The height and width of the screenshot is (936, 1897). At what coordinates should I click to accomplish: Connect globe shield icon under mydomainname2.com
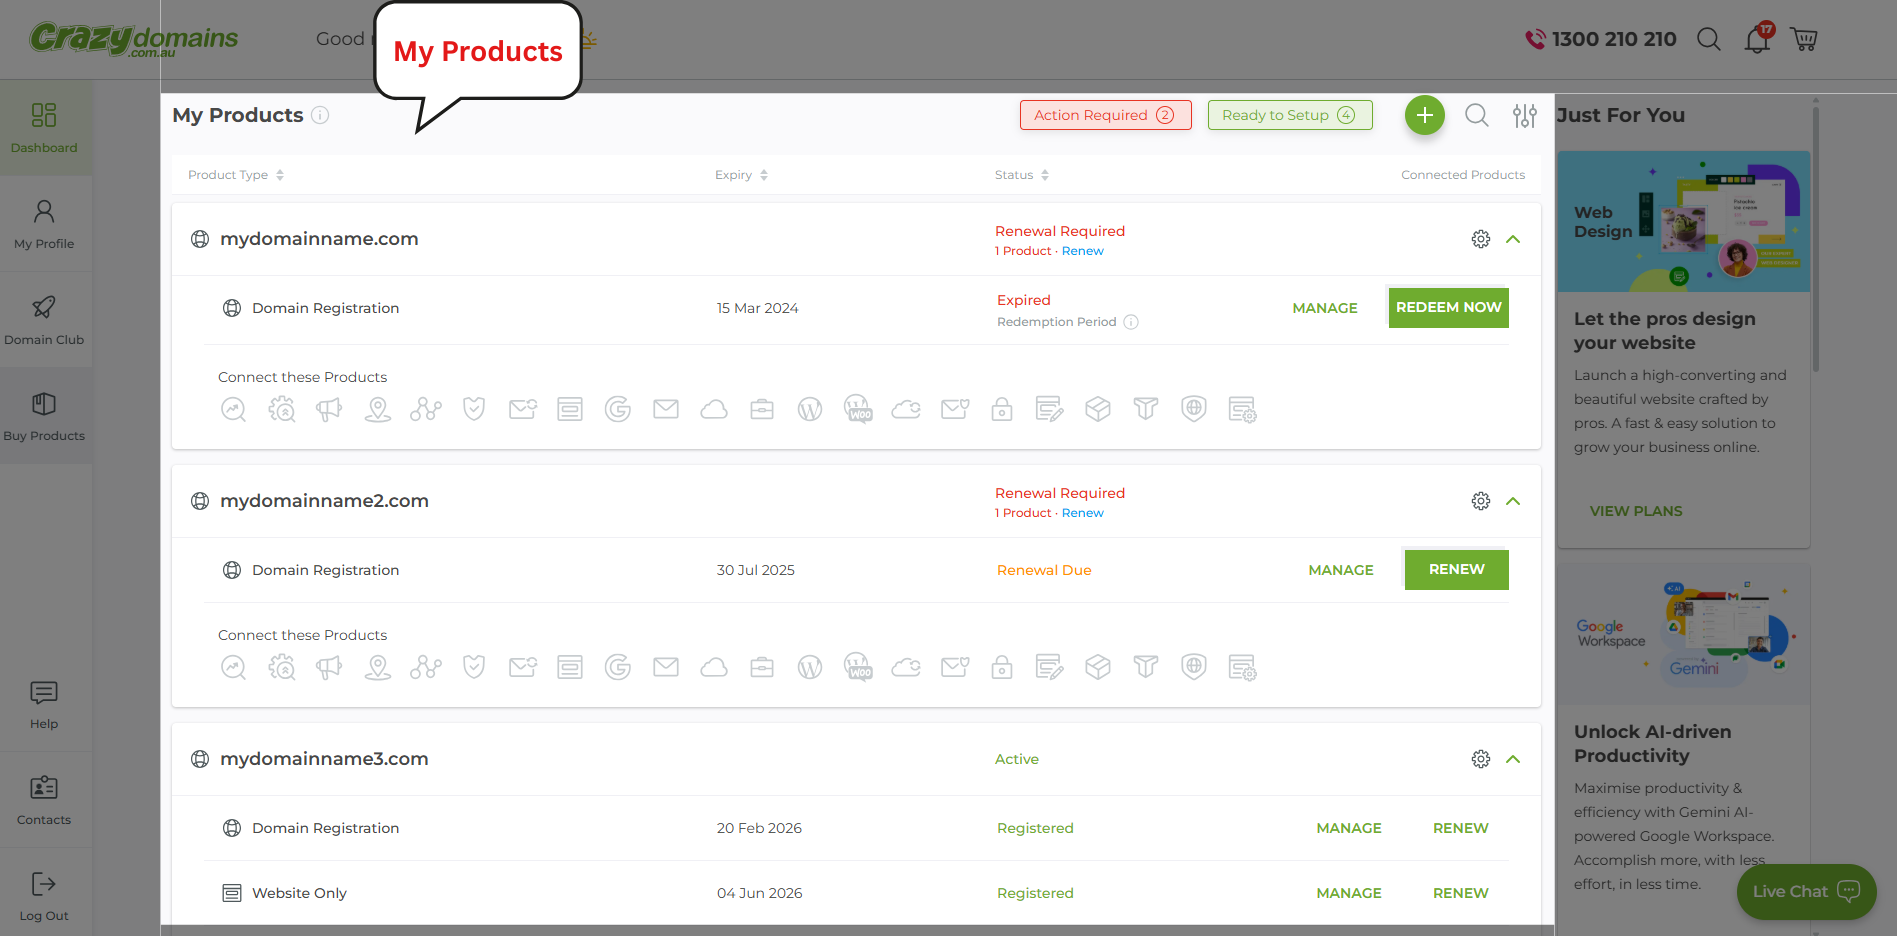[1194, 667]
